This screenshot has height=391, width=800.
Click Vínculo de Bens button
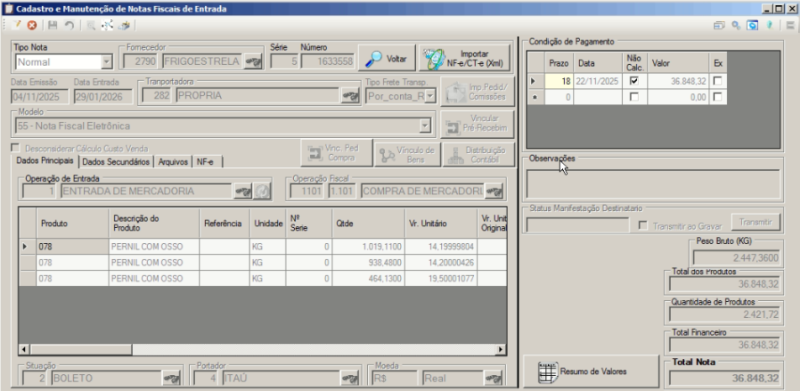408,155
